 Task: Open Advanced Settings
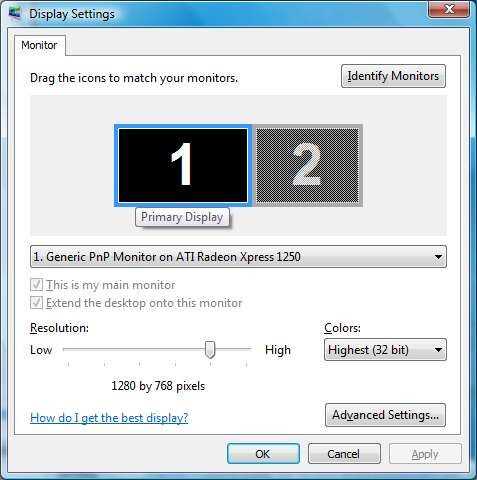coord(385,415)
